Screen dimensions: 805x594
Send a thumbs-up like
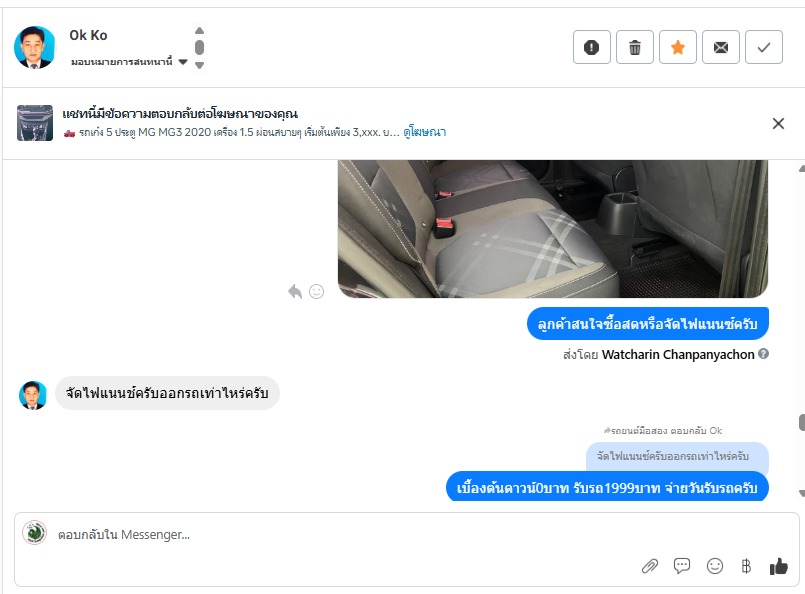pos(778,566)
